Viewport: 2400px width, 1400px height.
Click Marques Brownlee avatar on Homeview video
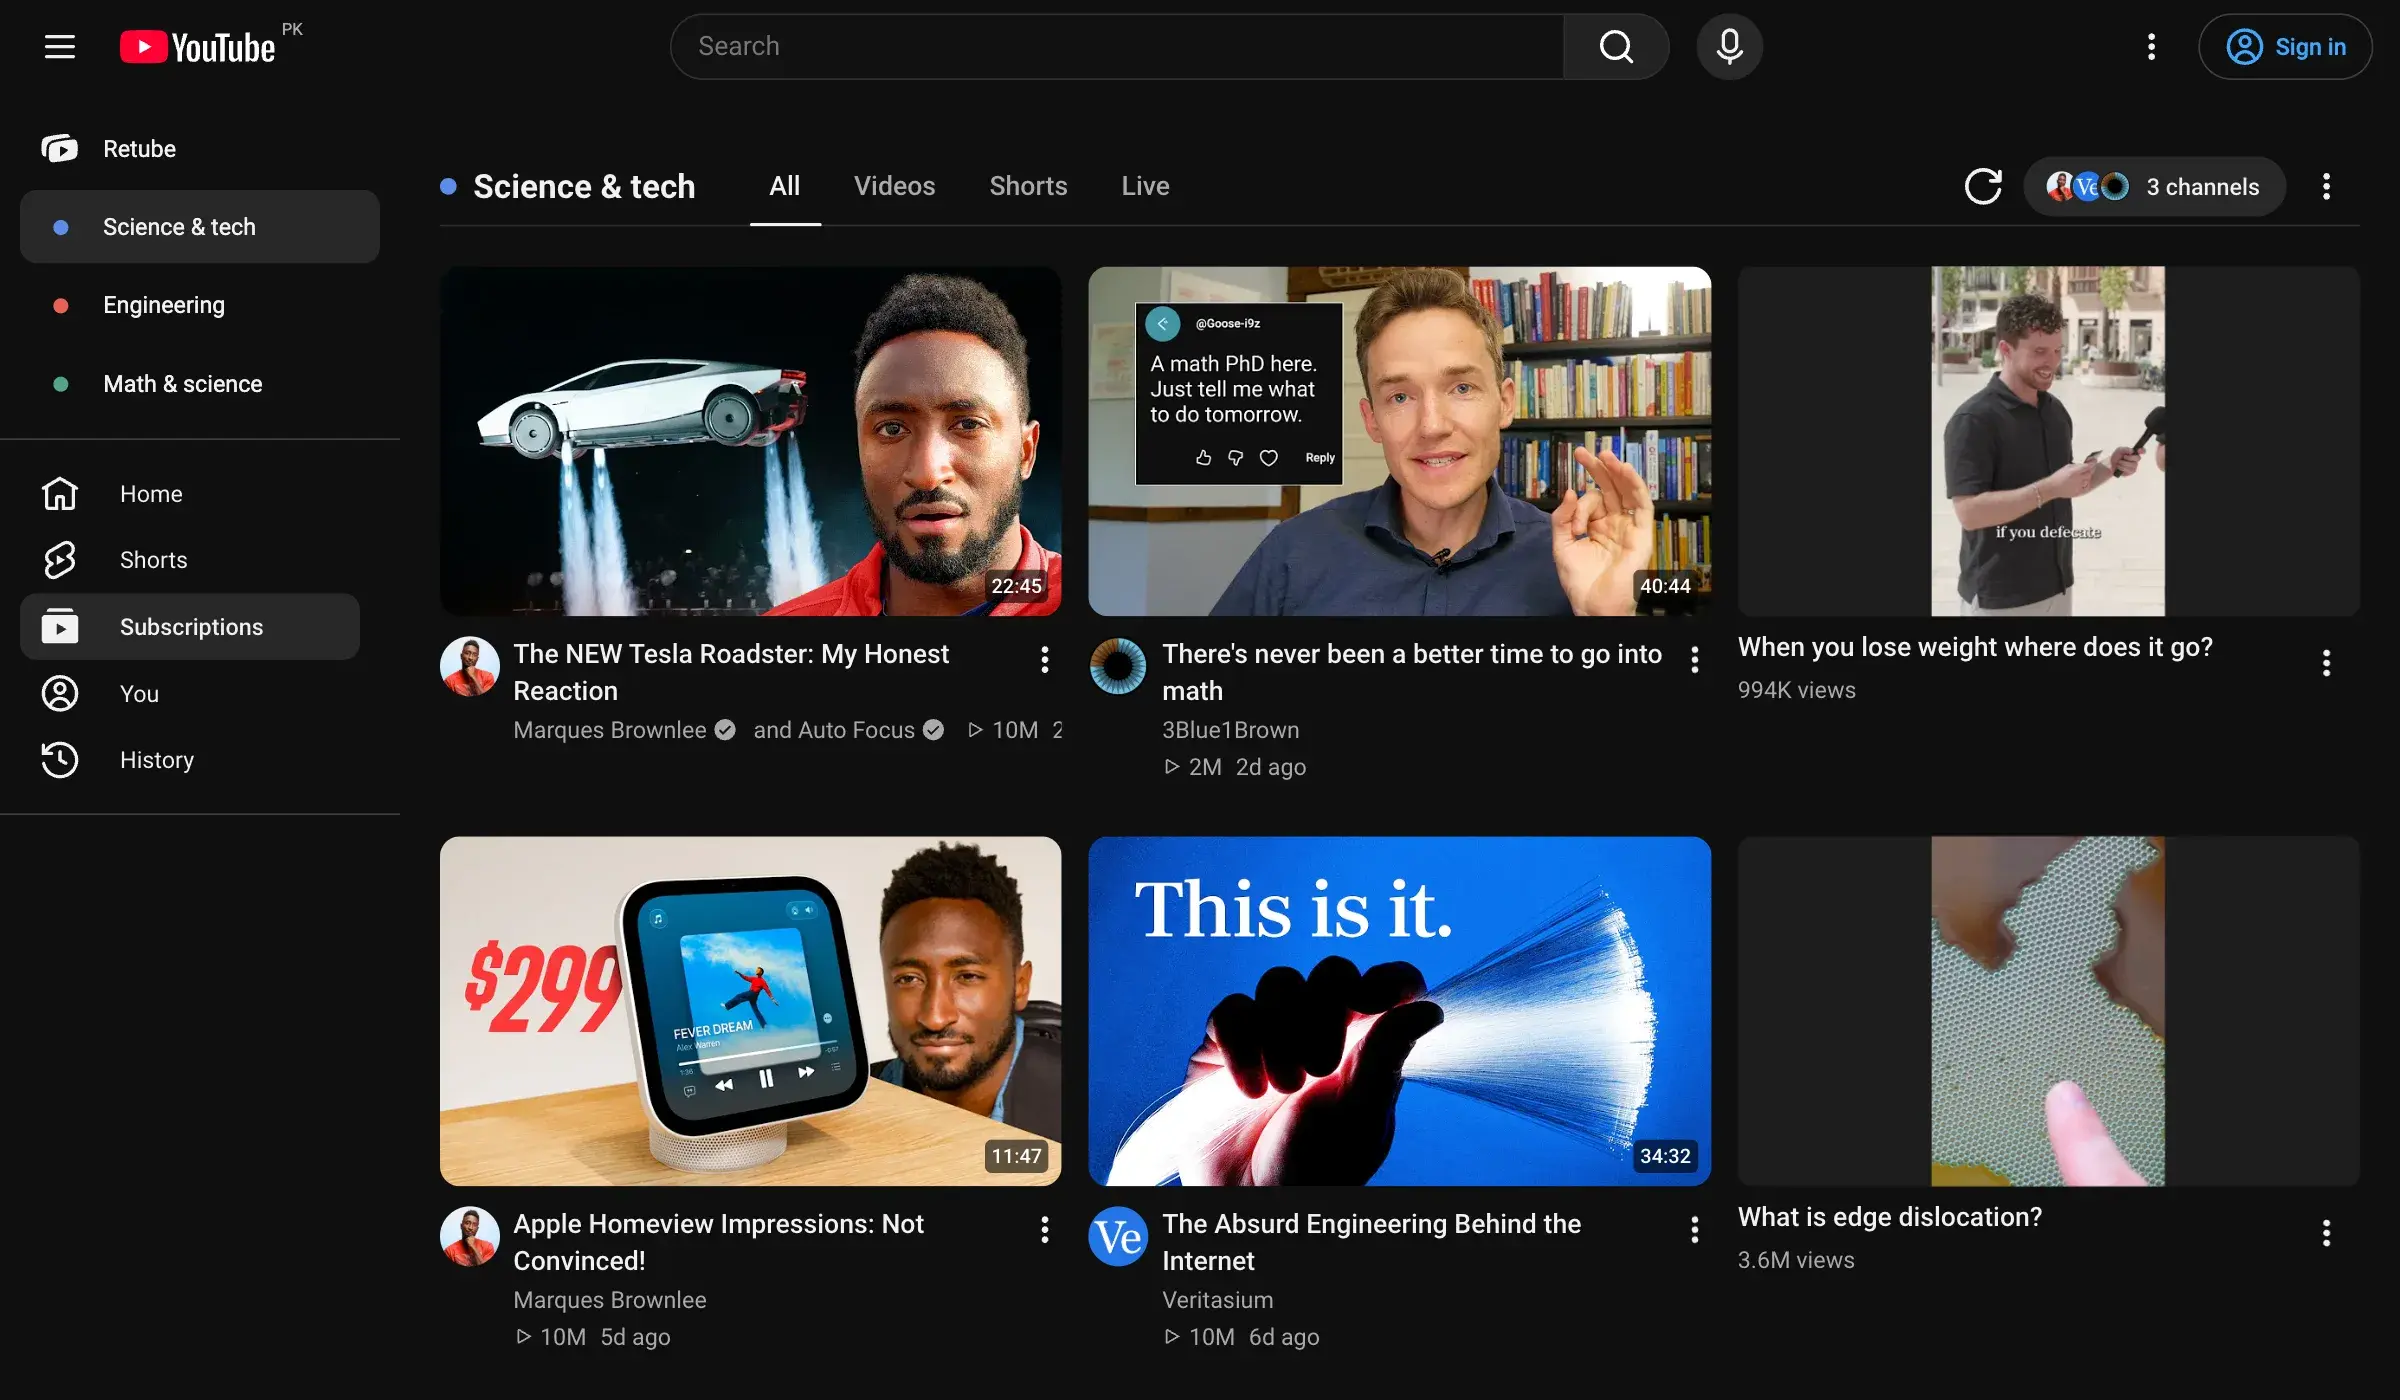pos(470,1236)
